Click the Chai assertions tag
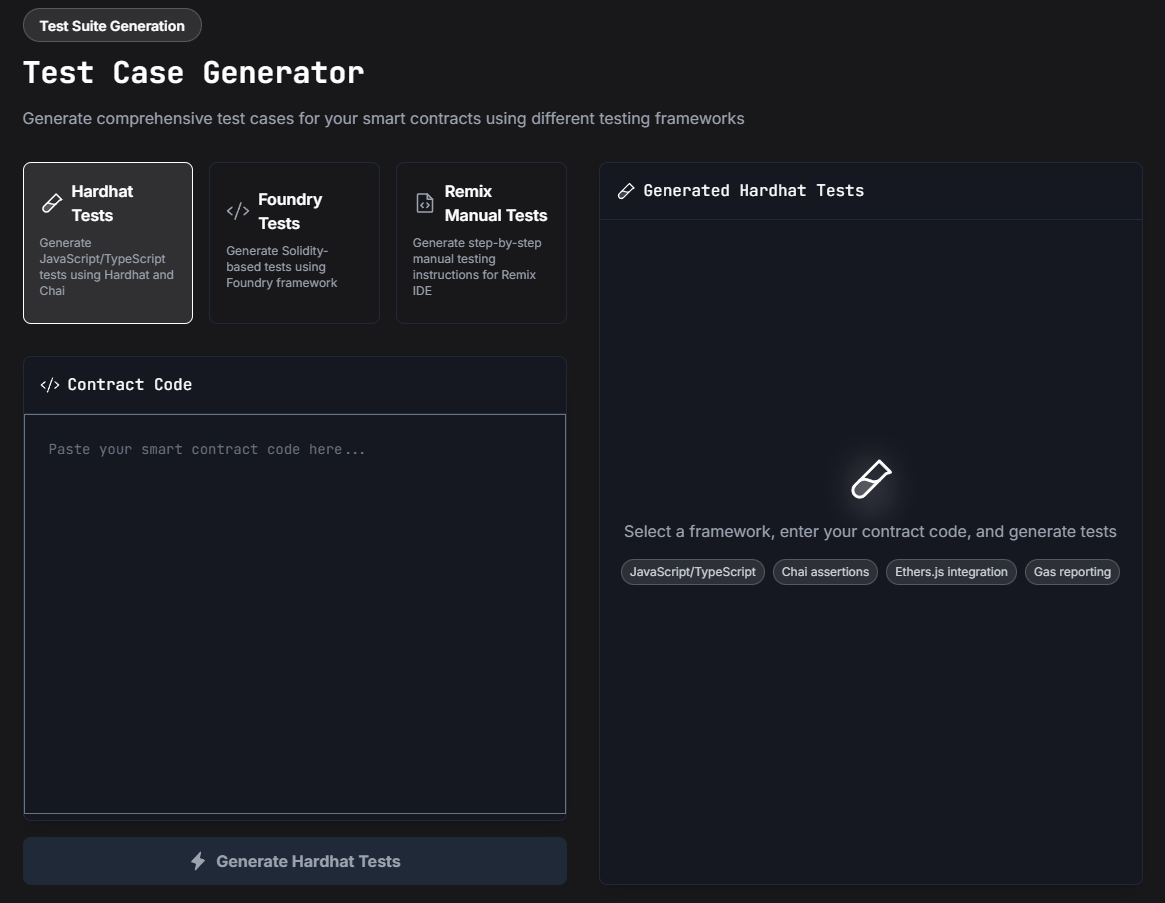This screenshot has height=903, width=1165. (825, 572)
